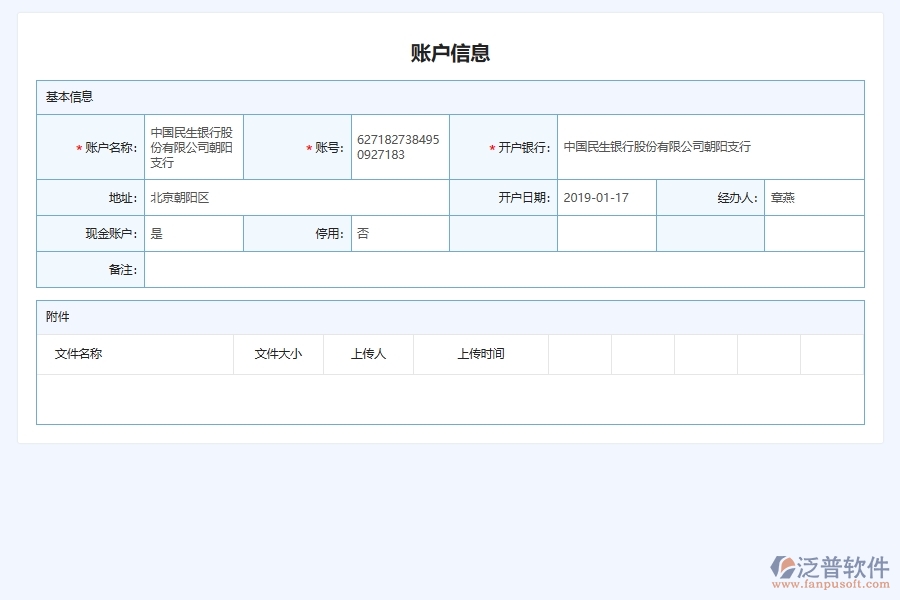The image size is (900, 600).
Task: Click the required asterisk beside 账户名称
Action: pos(76,146)
